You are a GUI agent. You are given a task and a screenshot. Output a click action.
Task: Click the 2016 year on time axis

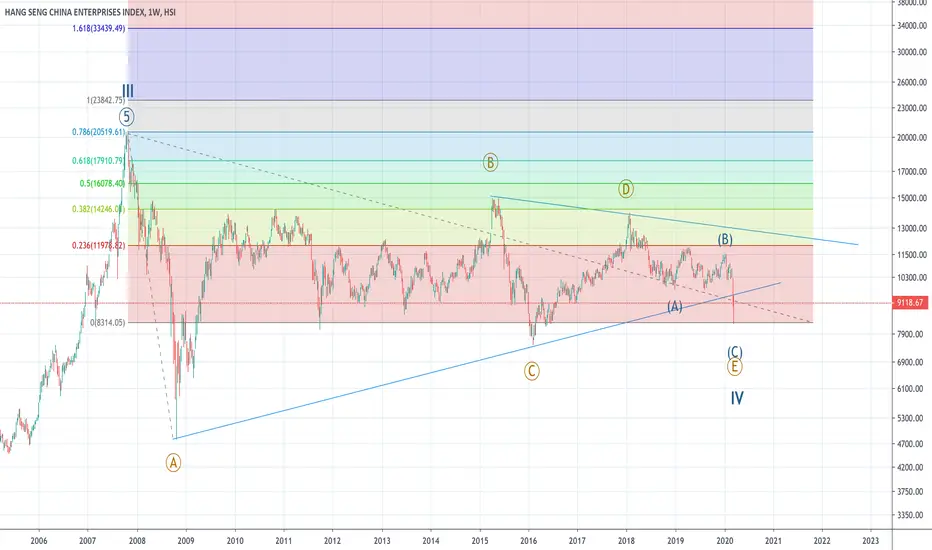(528, 540)
